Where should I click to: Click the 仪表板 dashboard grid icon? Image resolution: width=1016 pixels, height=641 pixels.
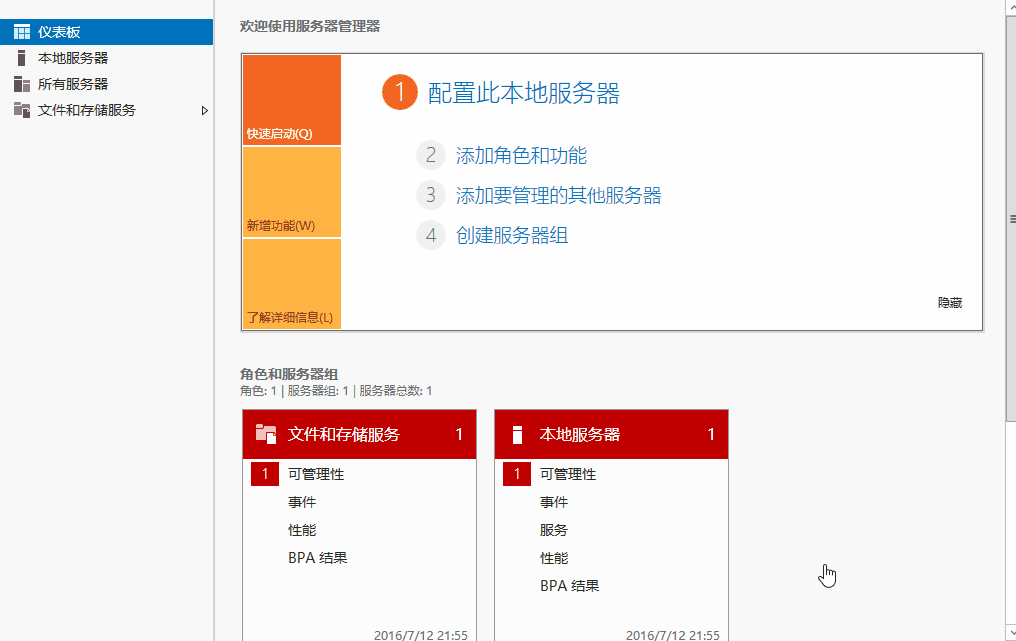pos(22,32)
